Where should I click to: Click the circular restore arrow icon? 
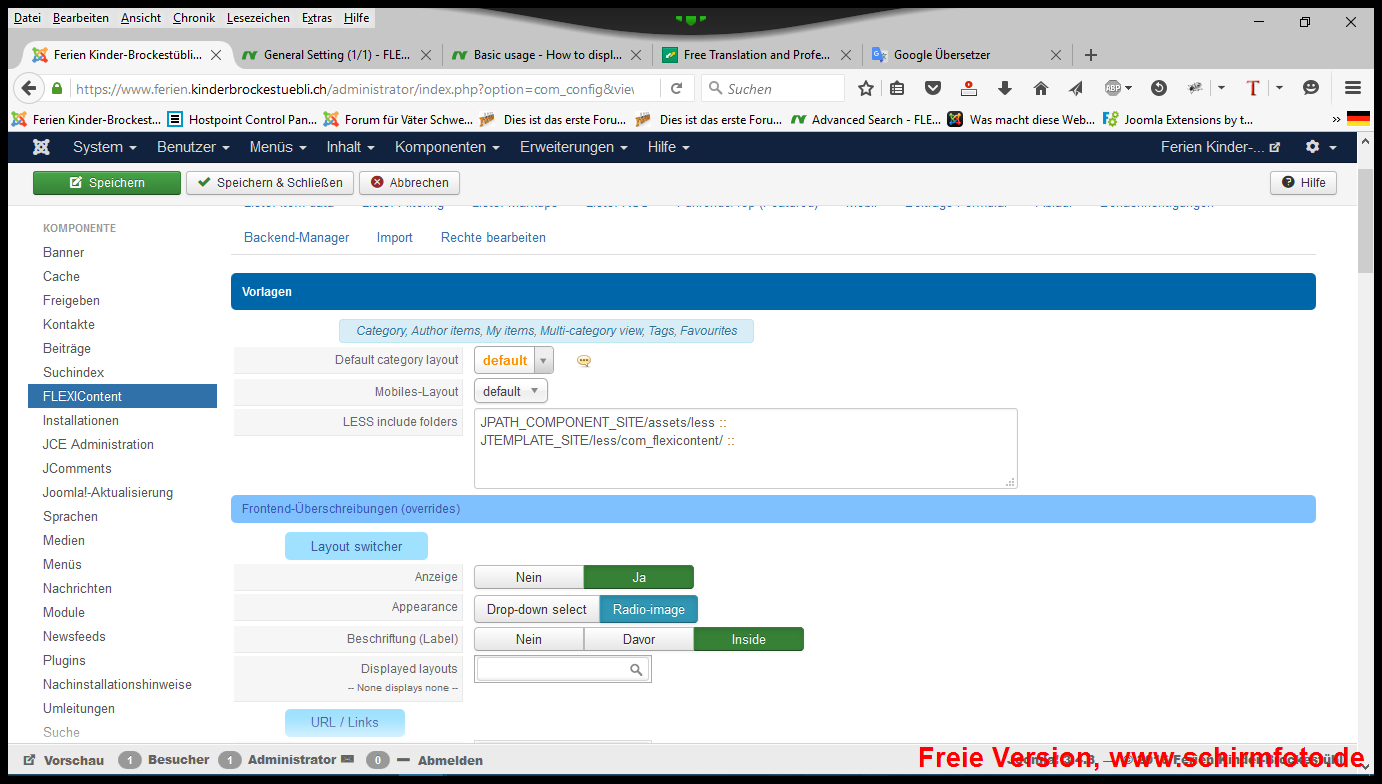coord(1158,88)
